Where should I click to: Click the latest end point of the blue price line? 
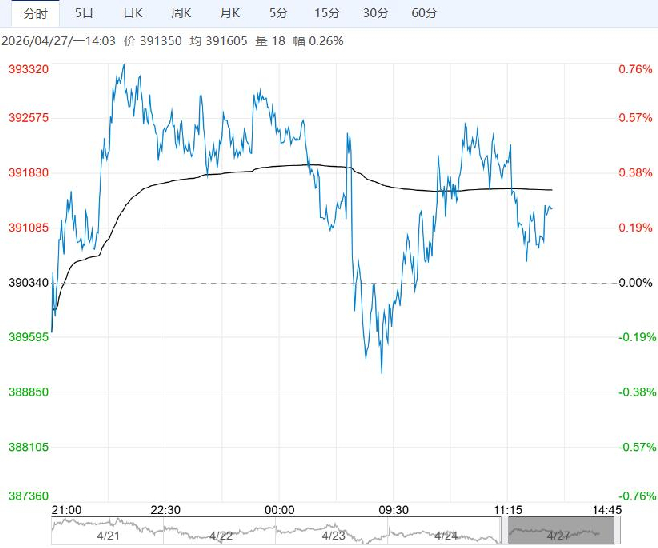552,208
